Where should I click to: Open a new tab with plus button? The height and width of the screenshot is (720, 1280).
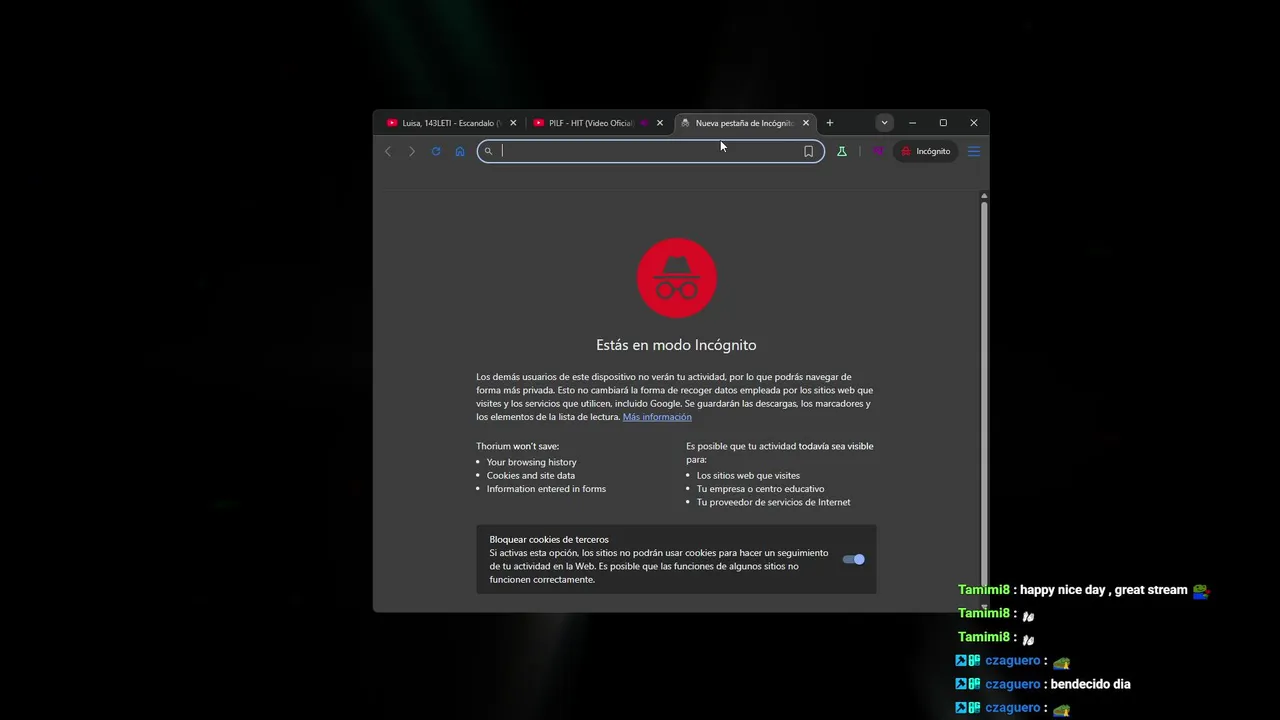tap(829, 123)
